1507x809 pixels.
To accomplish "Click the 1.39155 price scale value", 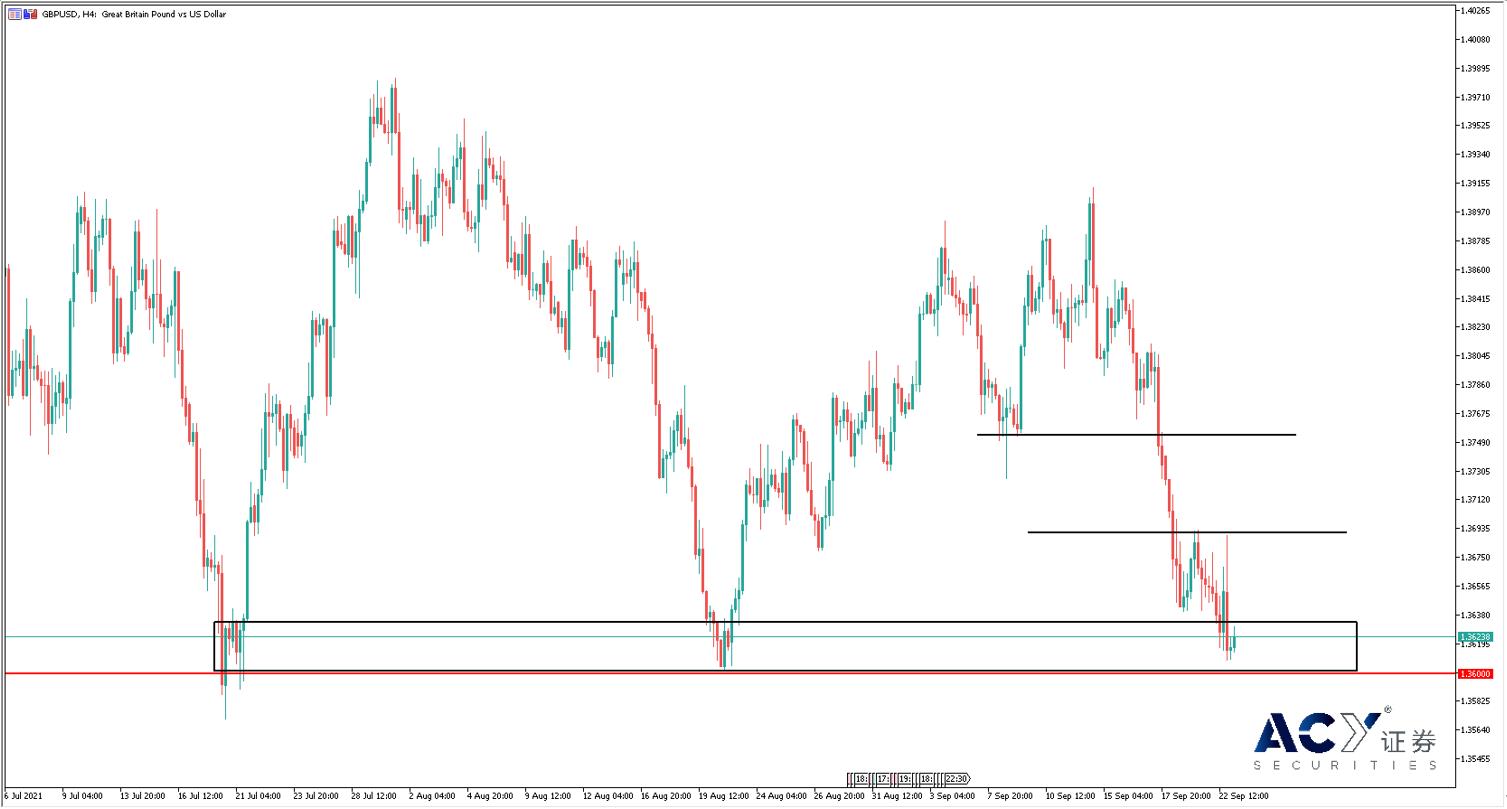I will tap(1477, 183).
